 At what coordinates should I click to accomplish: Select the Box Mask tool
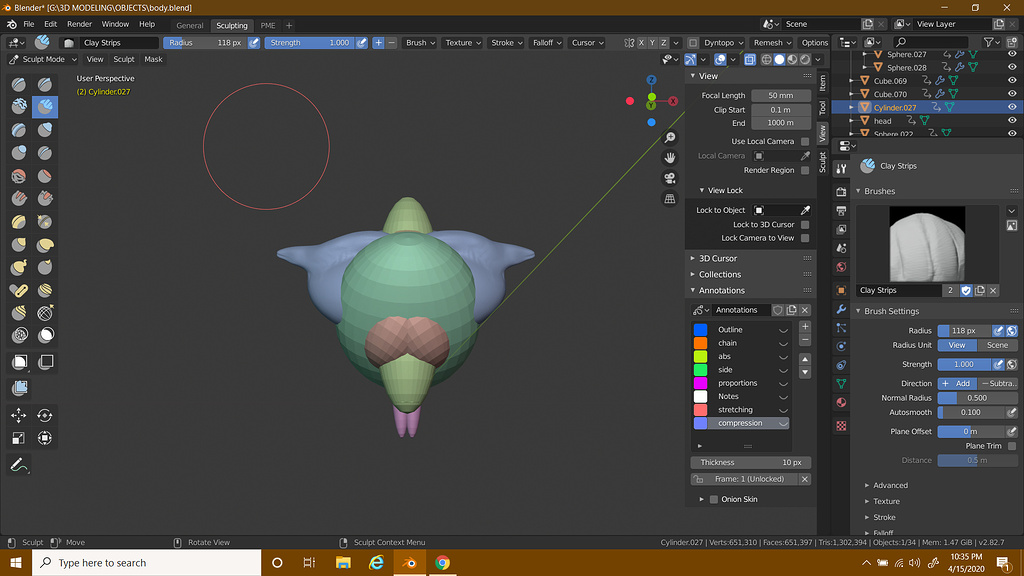tap(19, 362)
